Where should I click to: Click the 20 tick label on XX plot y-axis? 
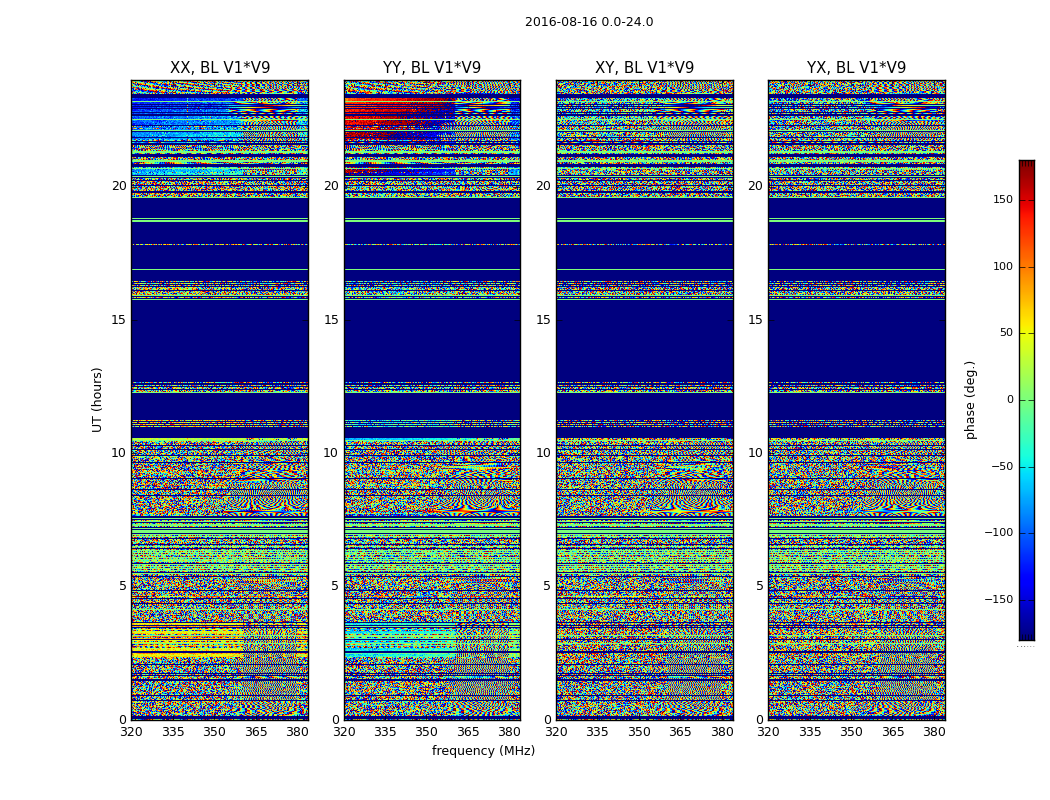(x=119, y=186)
